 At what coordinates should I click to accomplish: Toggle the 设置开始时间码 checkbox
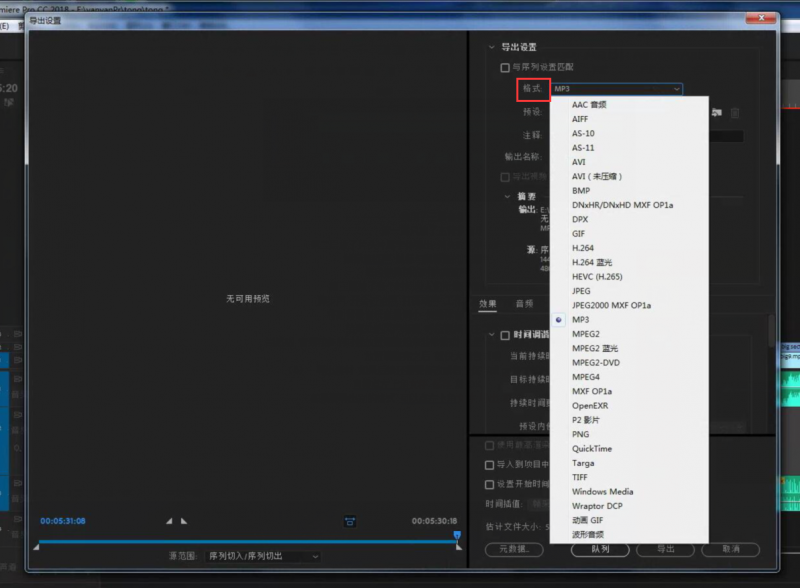pos(489,485)
